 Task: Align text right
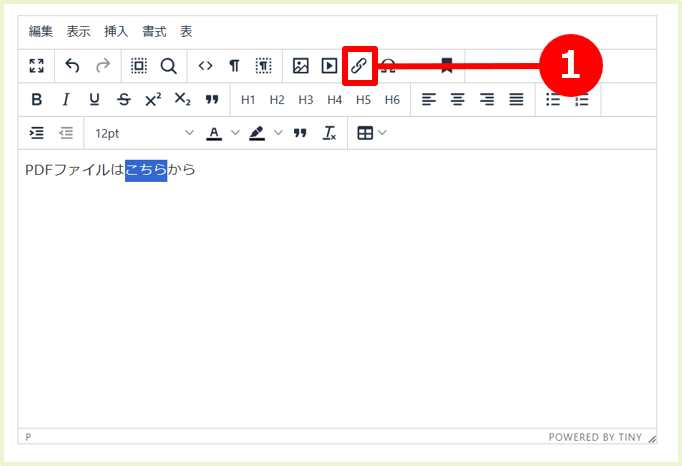487,100
